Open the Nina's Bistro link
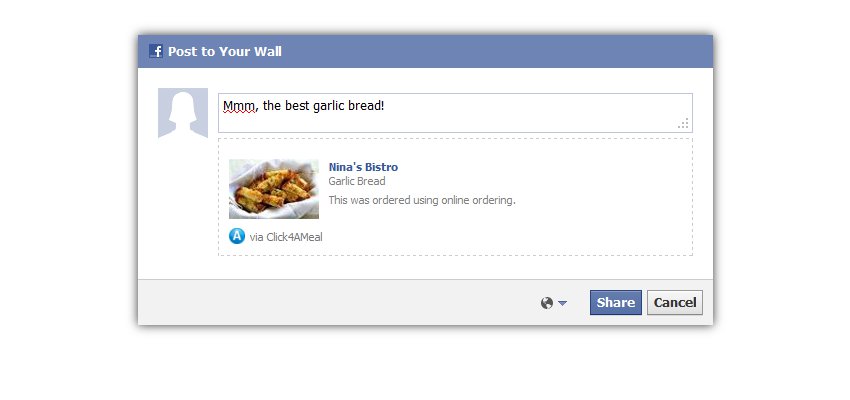 363,167
